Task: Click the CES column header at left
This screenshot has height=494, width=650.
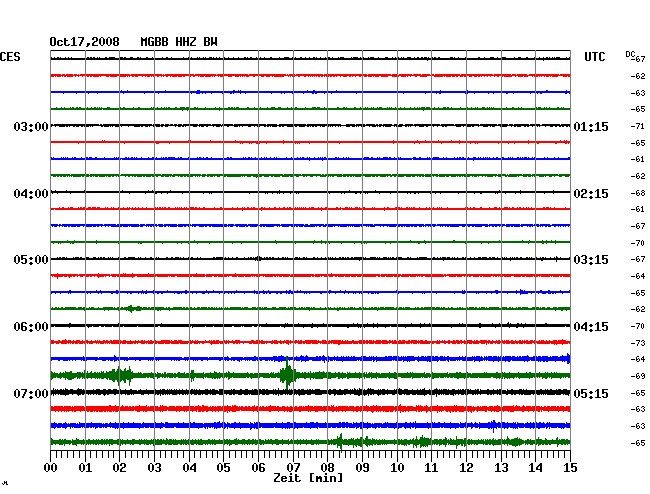Action: pyautogui.click(x=10, y=57)
